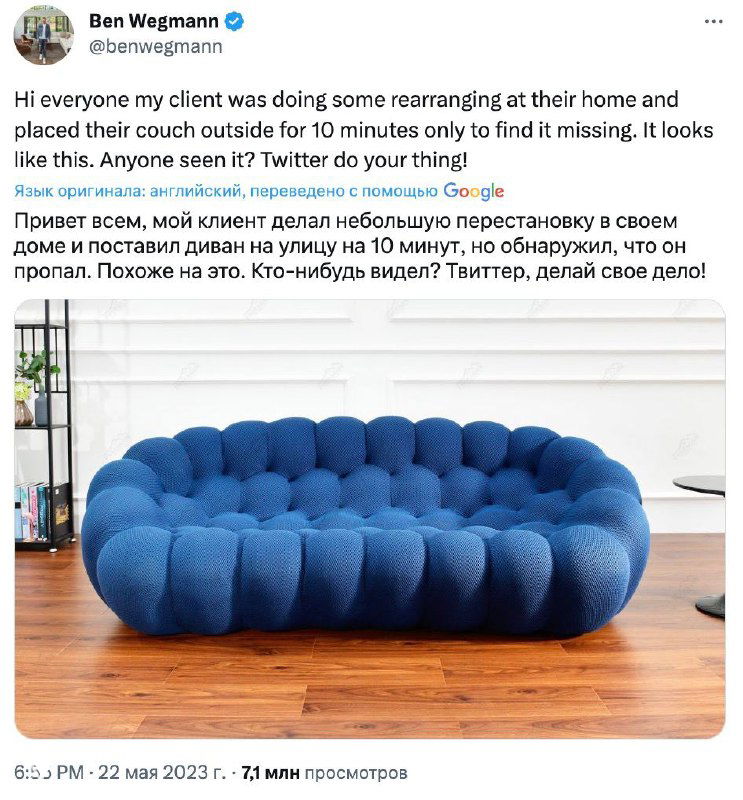Click 'Twitter do your thing!' phrase
The image size is (743, 800).
(x=364, y=161)
